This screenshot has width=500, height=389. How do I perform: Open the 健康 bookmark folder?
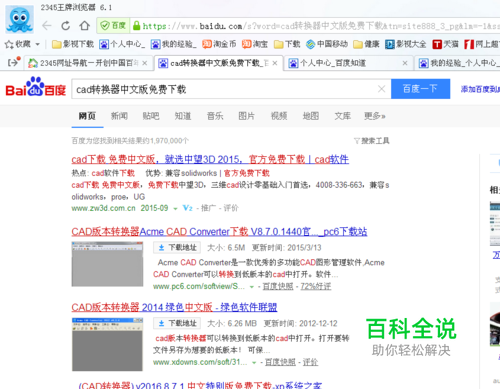(366, 44)
